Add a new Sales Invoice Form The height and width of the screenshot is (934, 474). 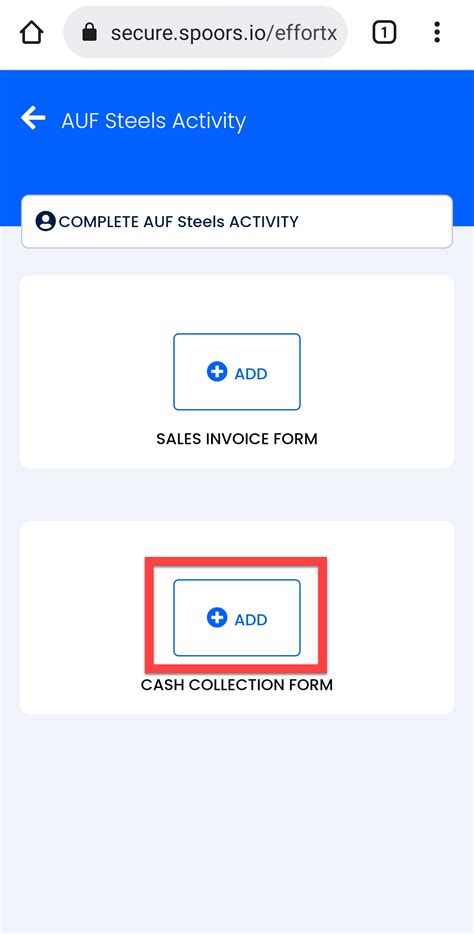click(x=237, y=372)
